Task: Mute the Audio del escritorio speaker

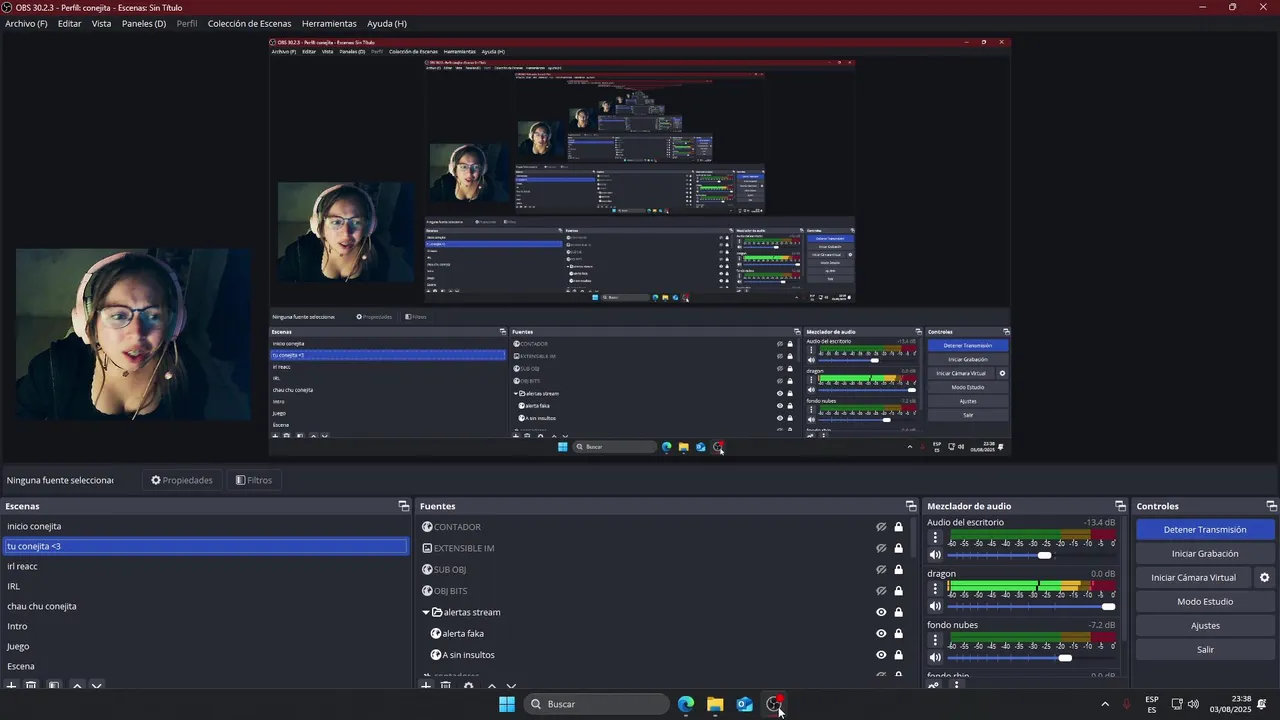Action: 935,555
